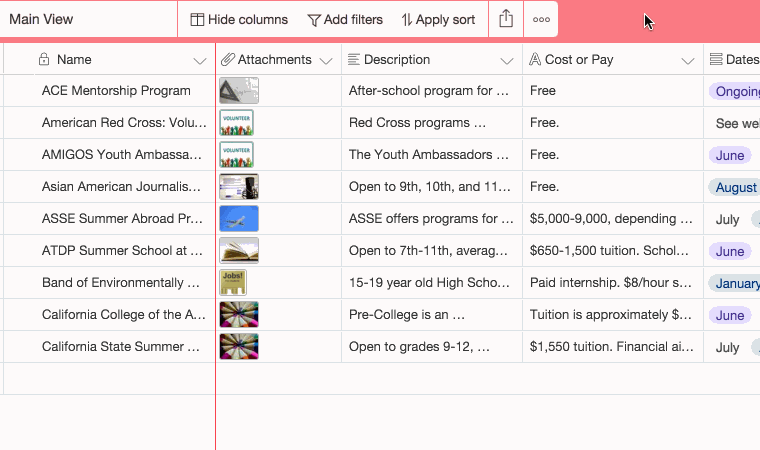Open Hide columns menu
The width and height of the screenshot is (760, 450).
click(x=239, y=19)
